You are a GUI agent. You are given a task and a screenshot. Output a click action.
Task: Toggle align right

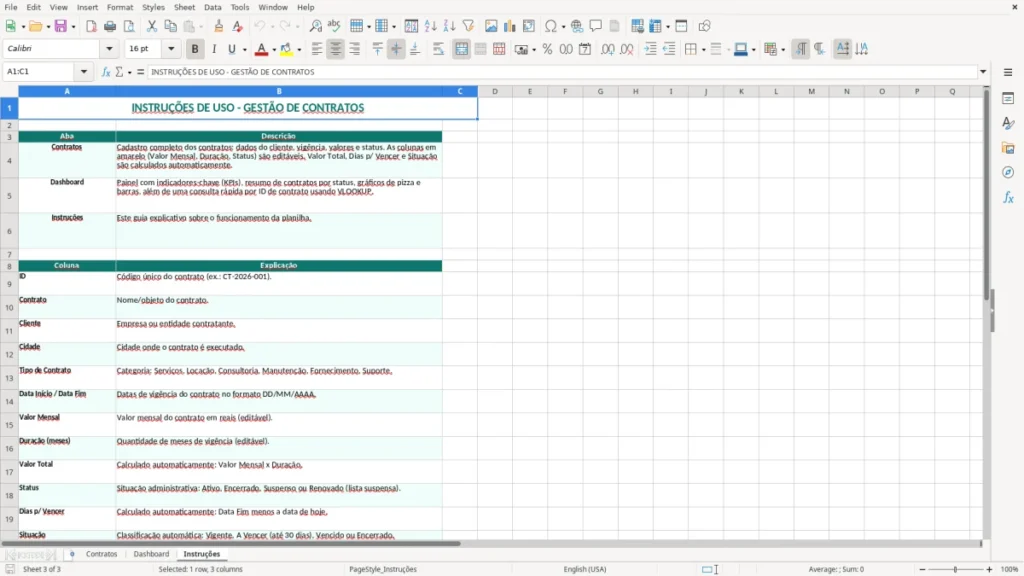pyautogui.click(x=355, y=49)
